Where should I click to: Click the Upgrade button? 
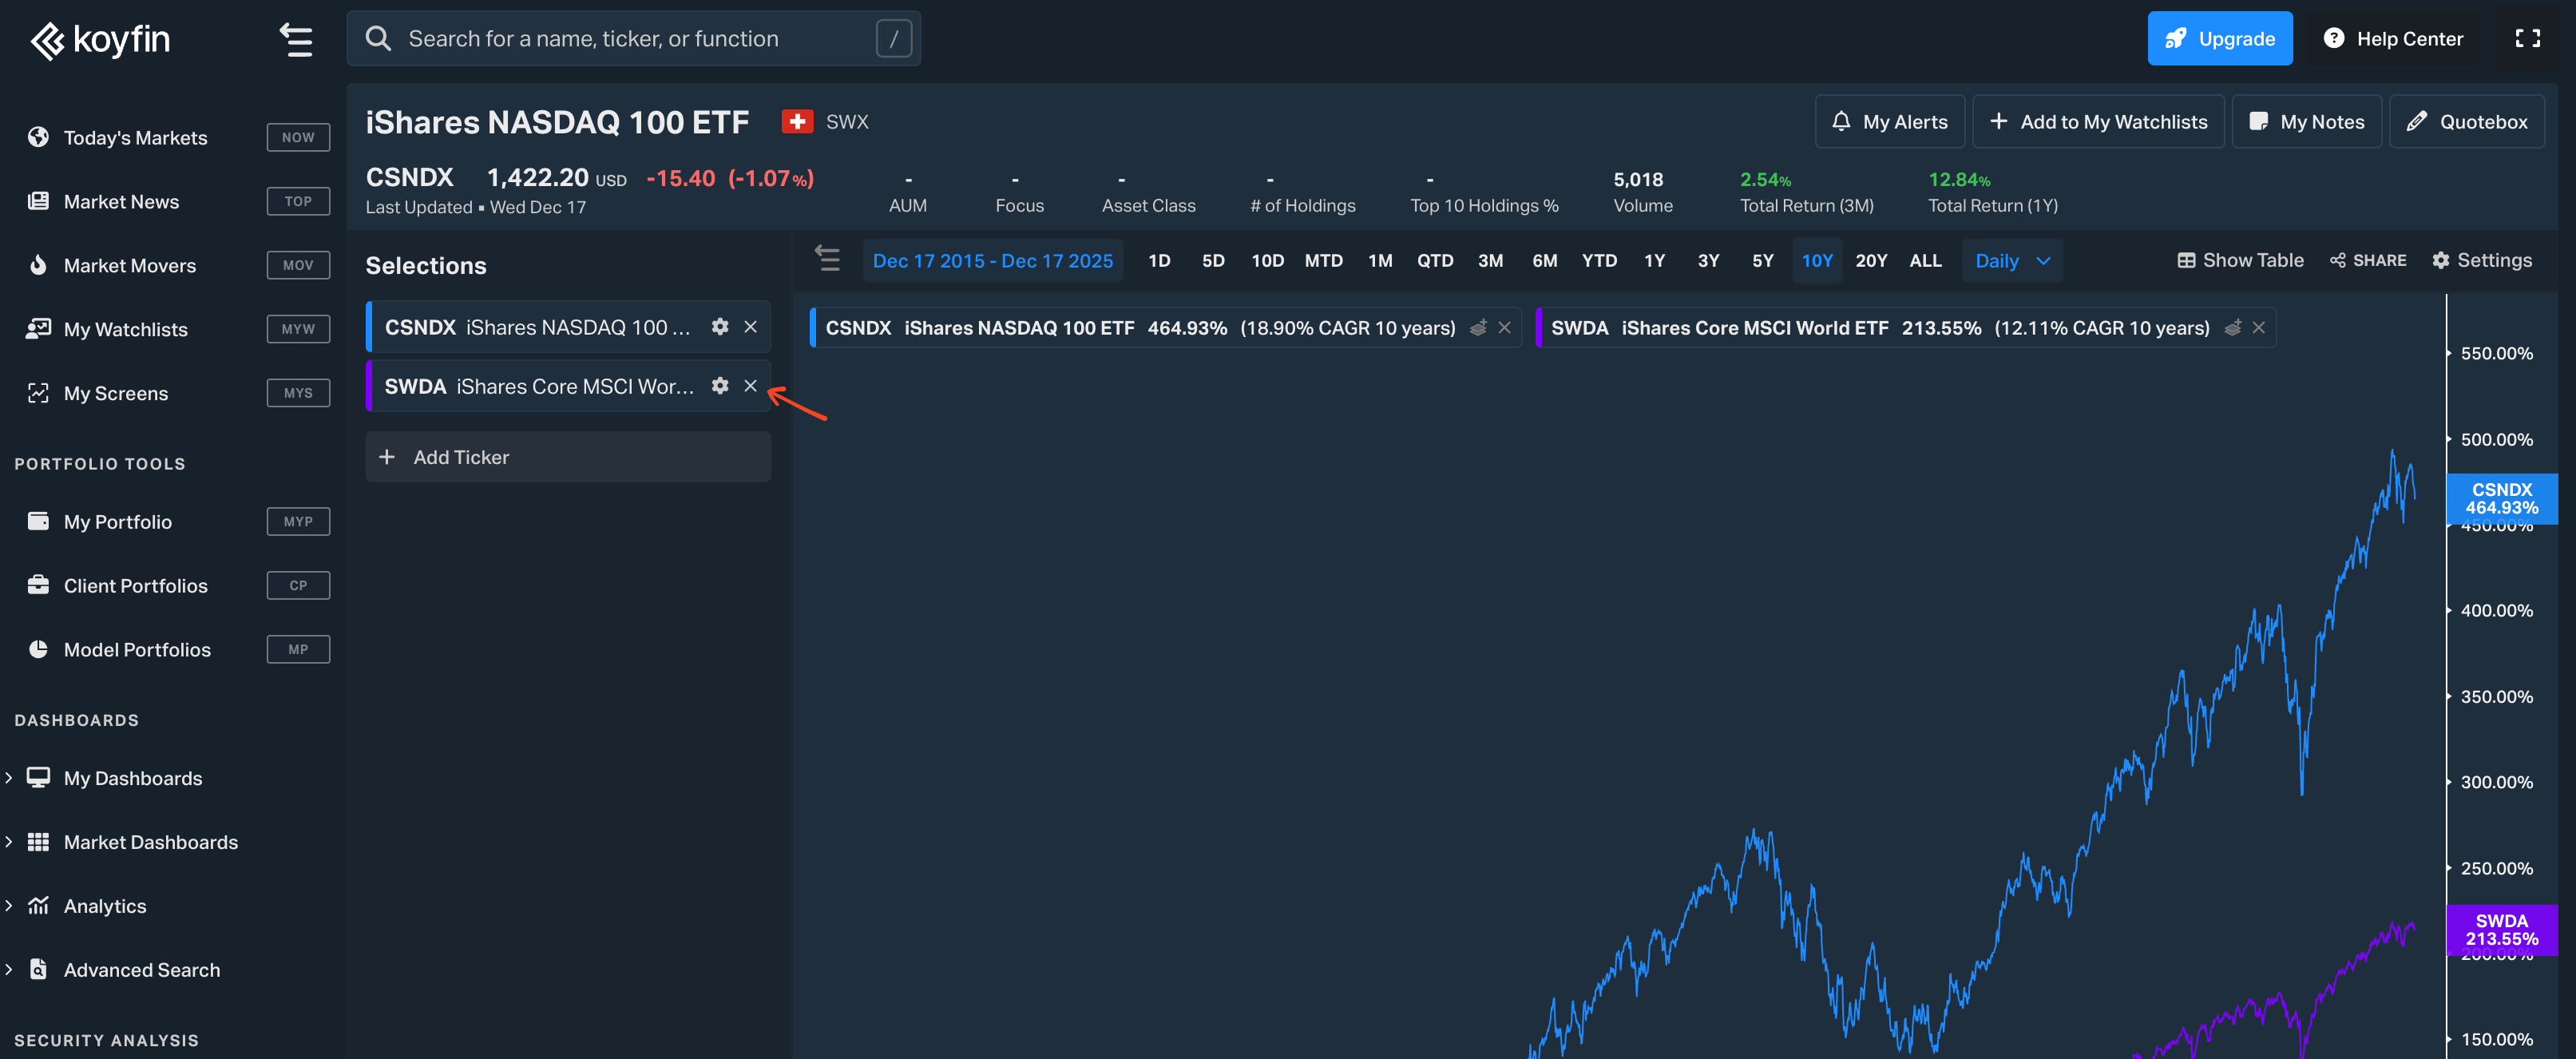(2219, 39)
